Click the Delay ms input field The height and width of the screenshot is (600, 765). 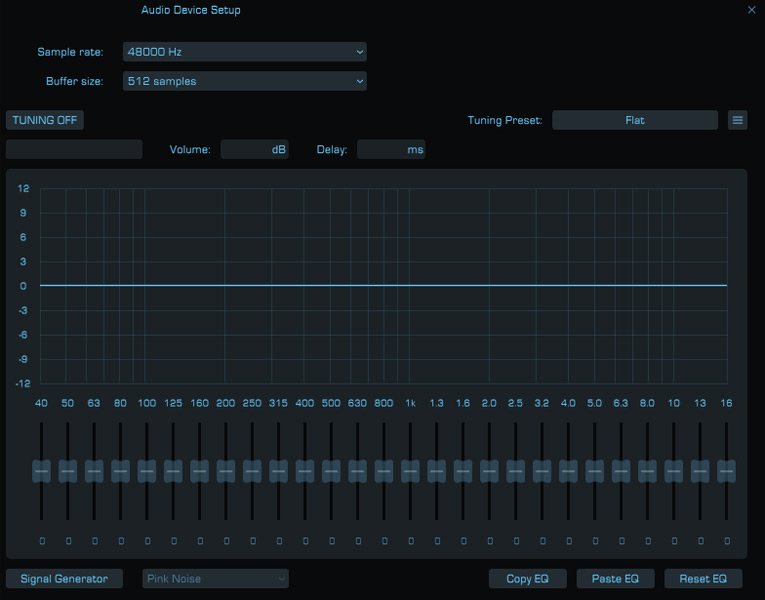tap(391, 150)
